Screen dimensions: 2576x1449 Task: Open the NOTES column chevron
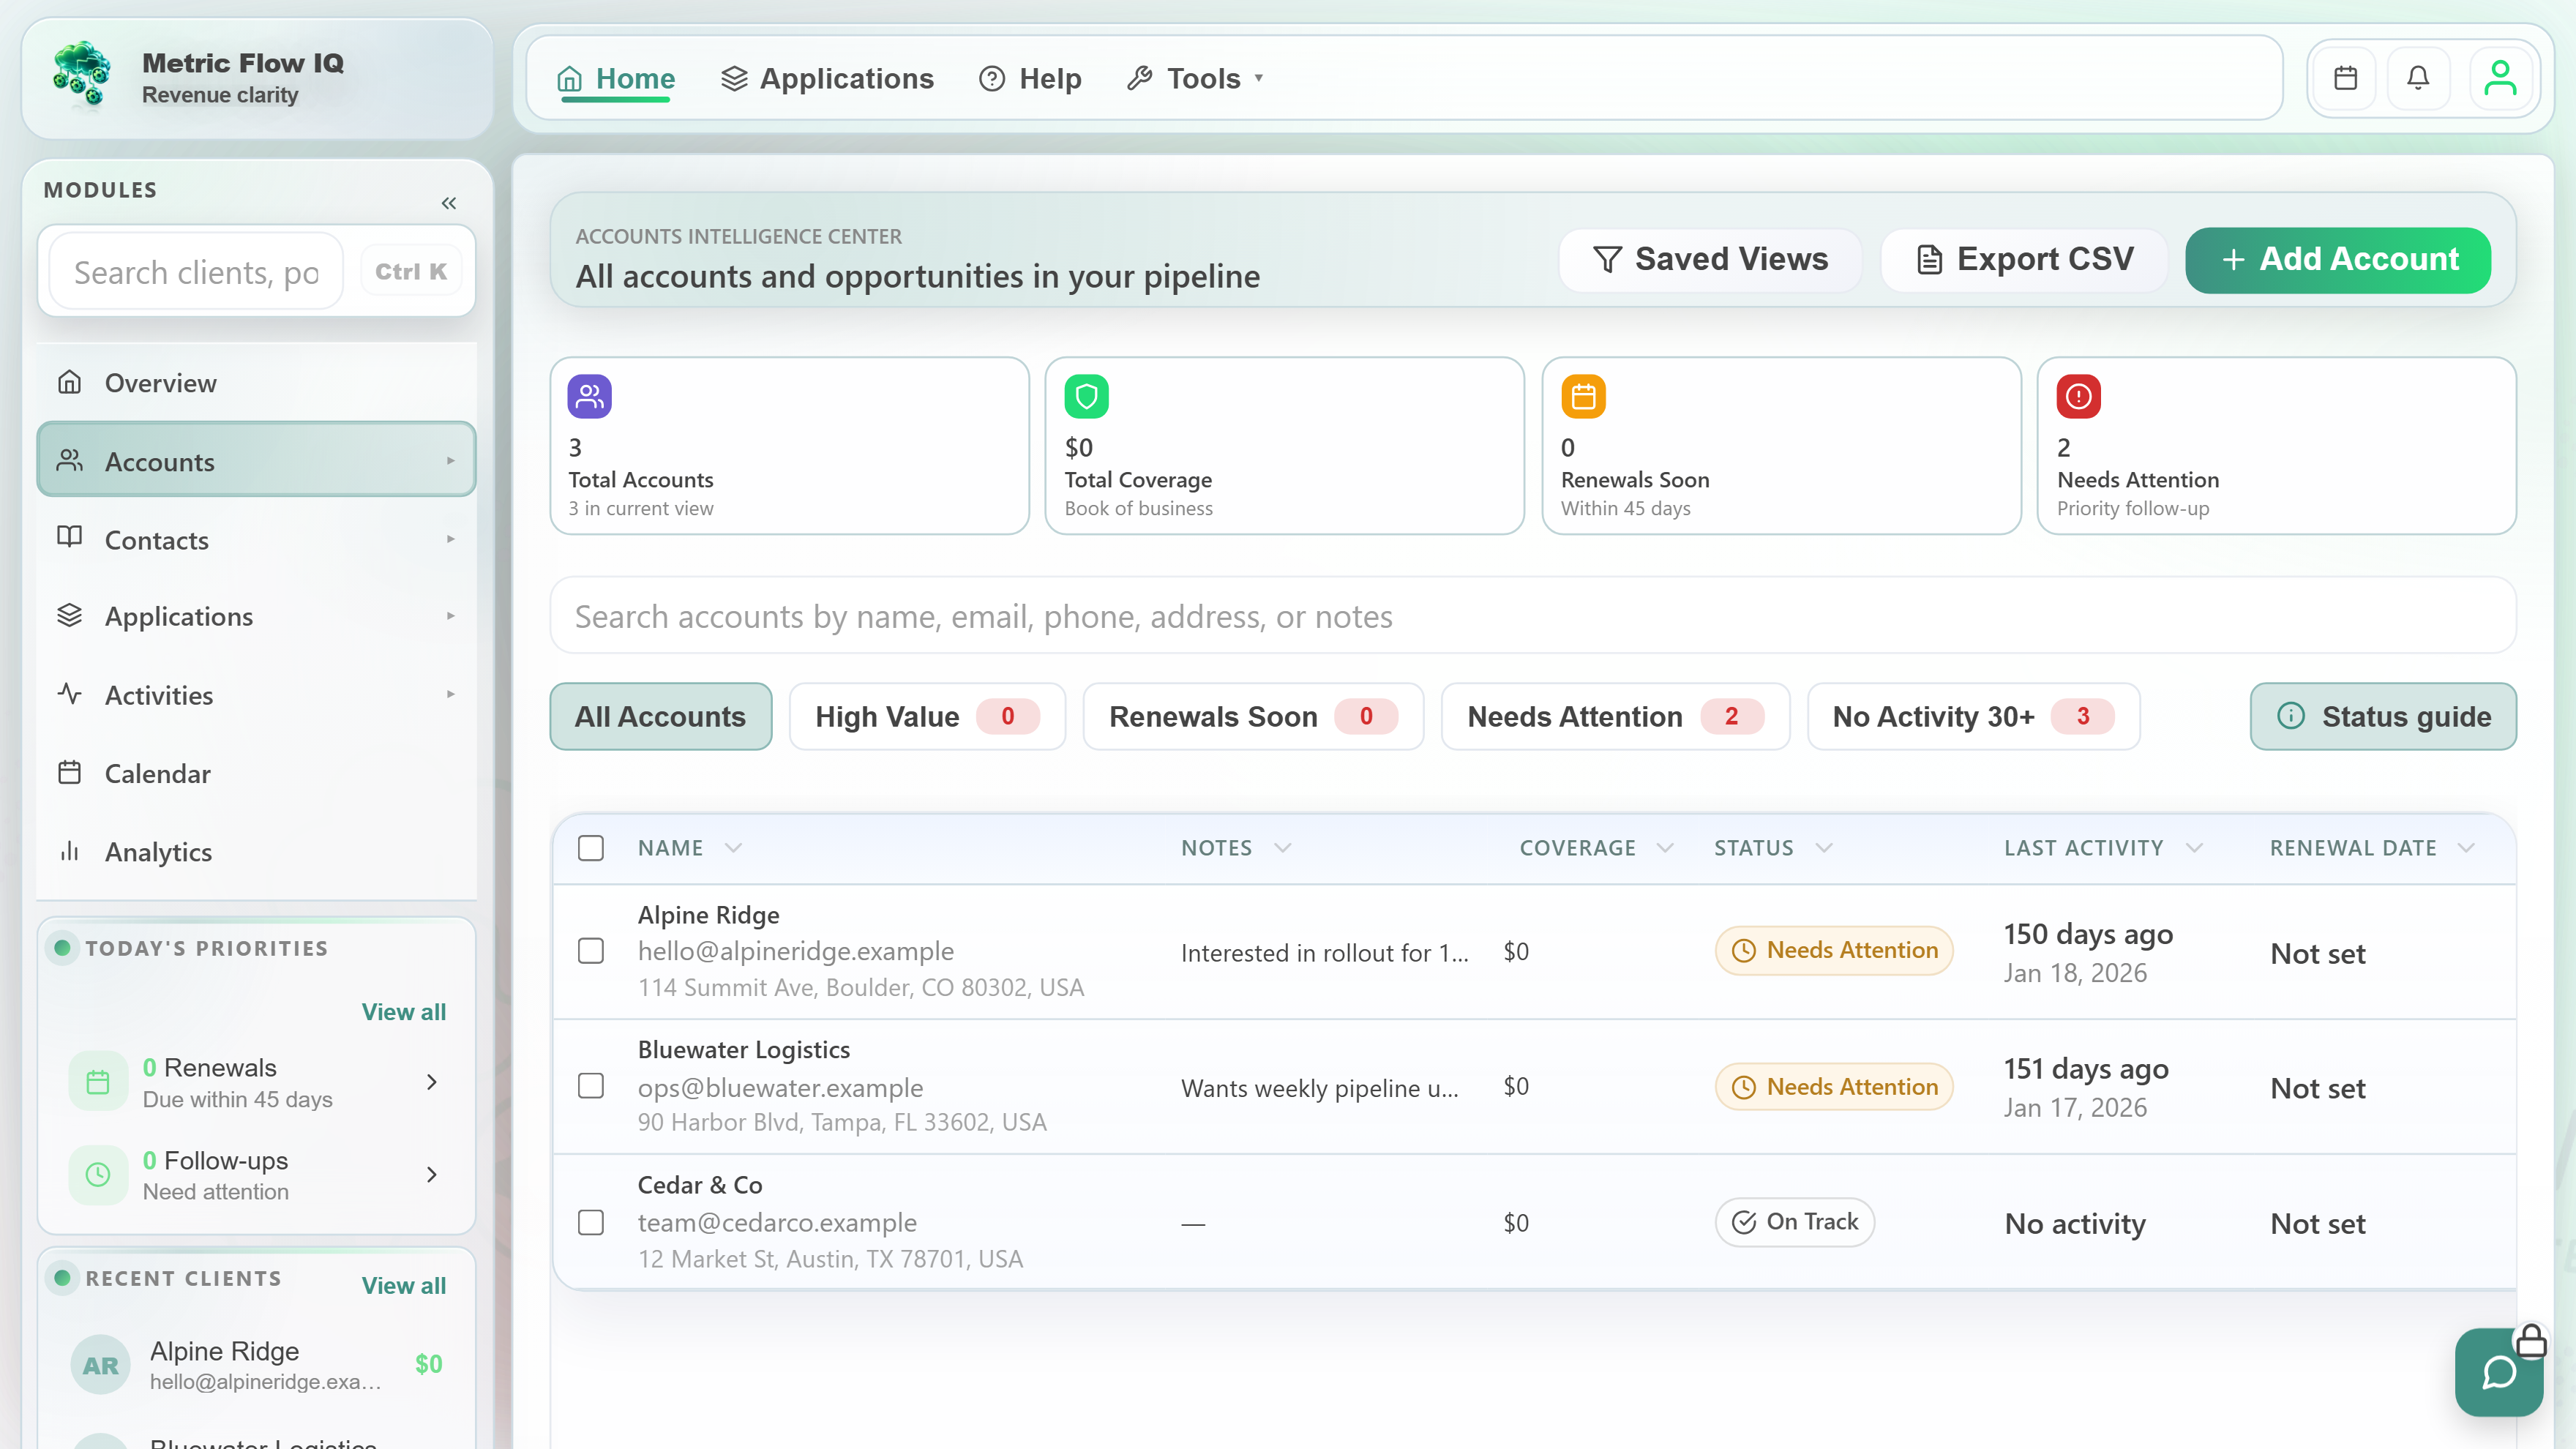1283,848
